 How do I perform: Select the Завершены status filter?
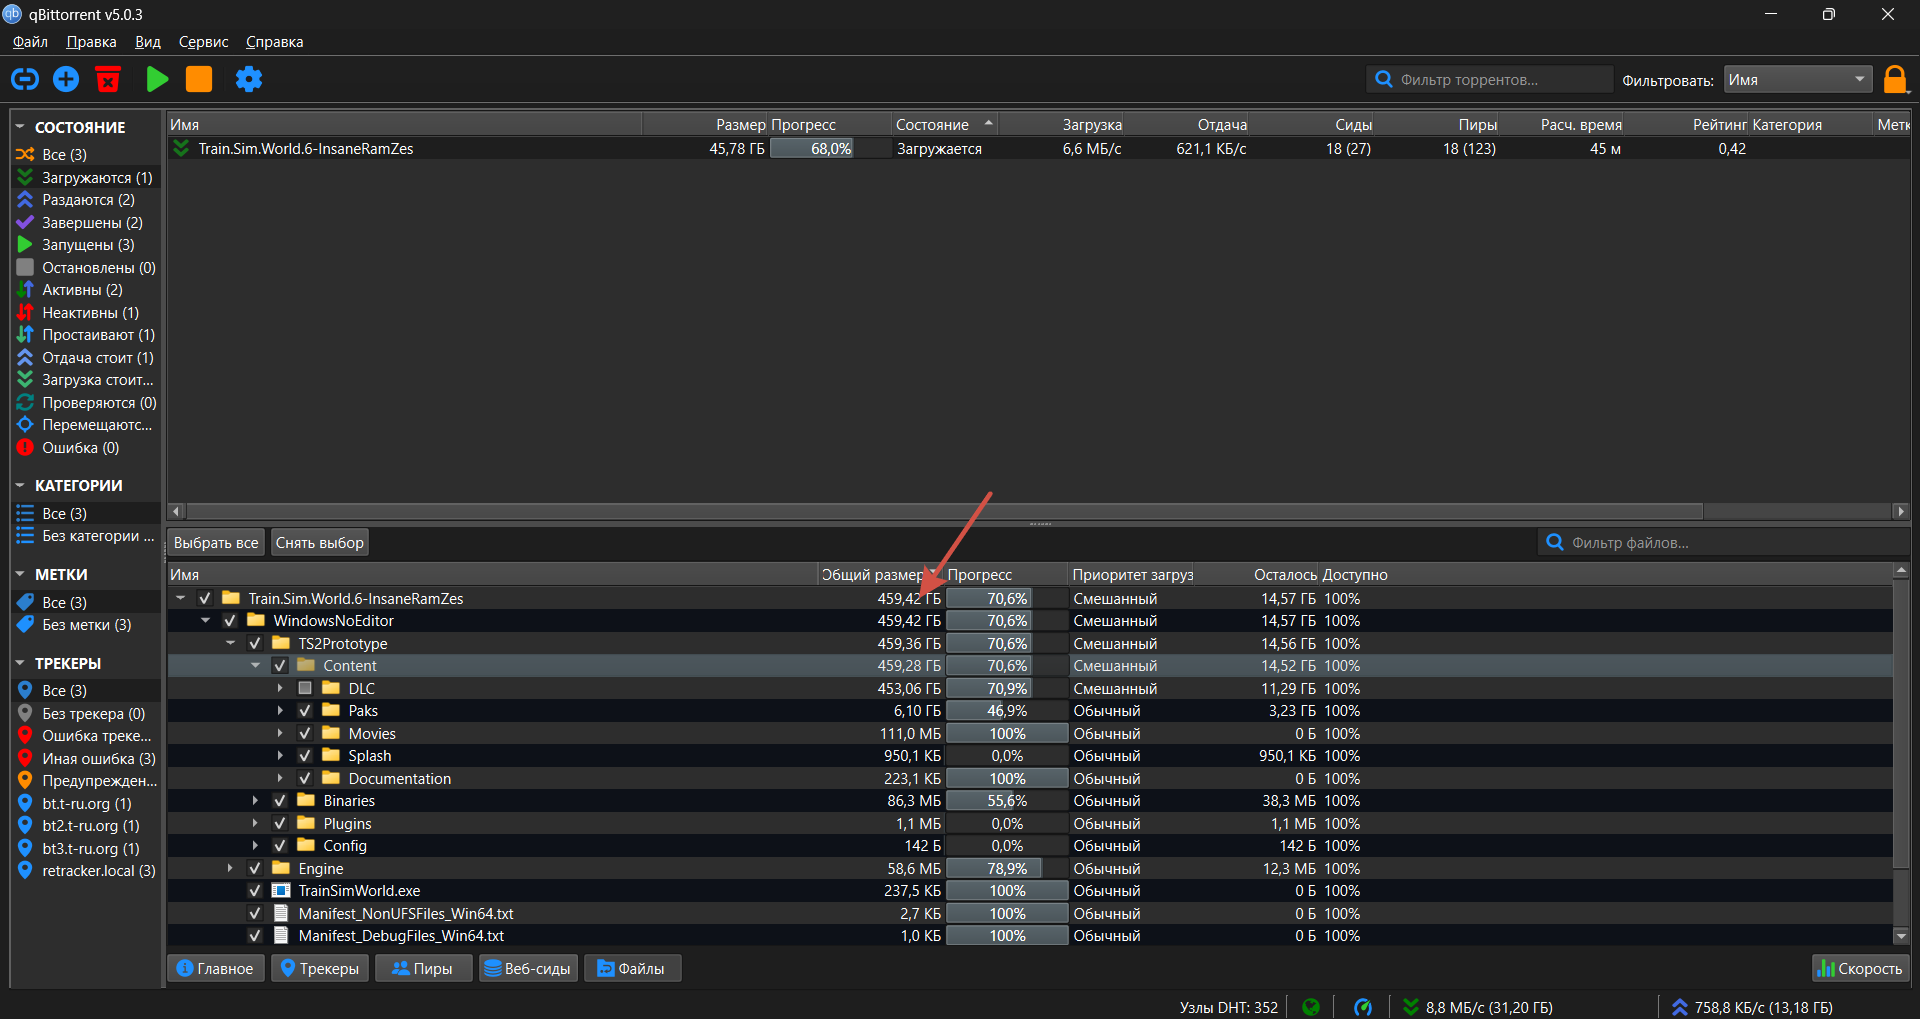point(86,222)
